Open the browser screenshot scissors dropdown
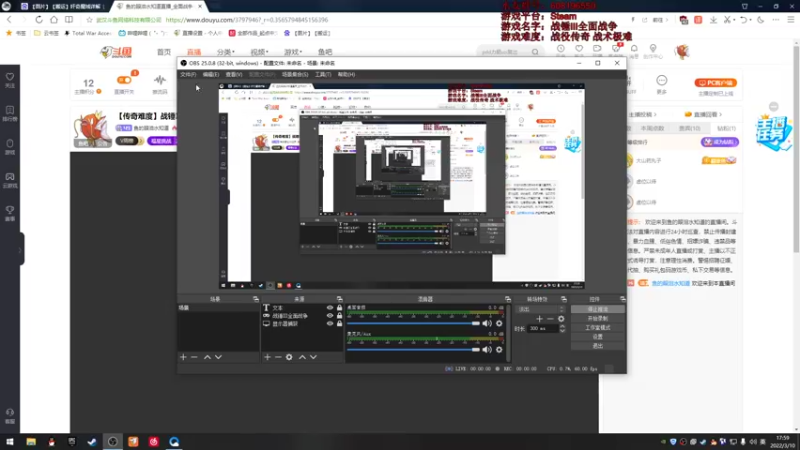This screenshot has height=450, width=800. tap(734, 20)
